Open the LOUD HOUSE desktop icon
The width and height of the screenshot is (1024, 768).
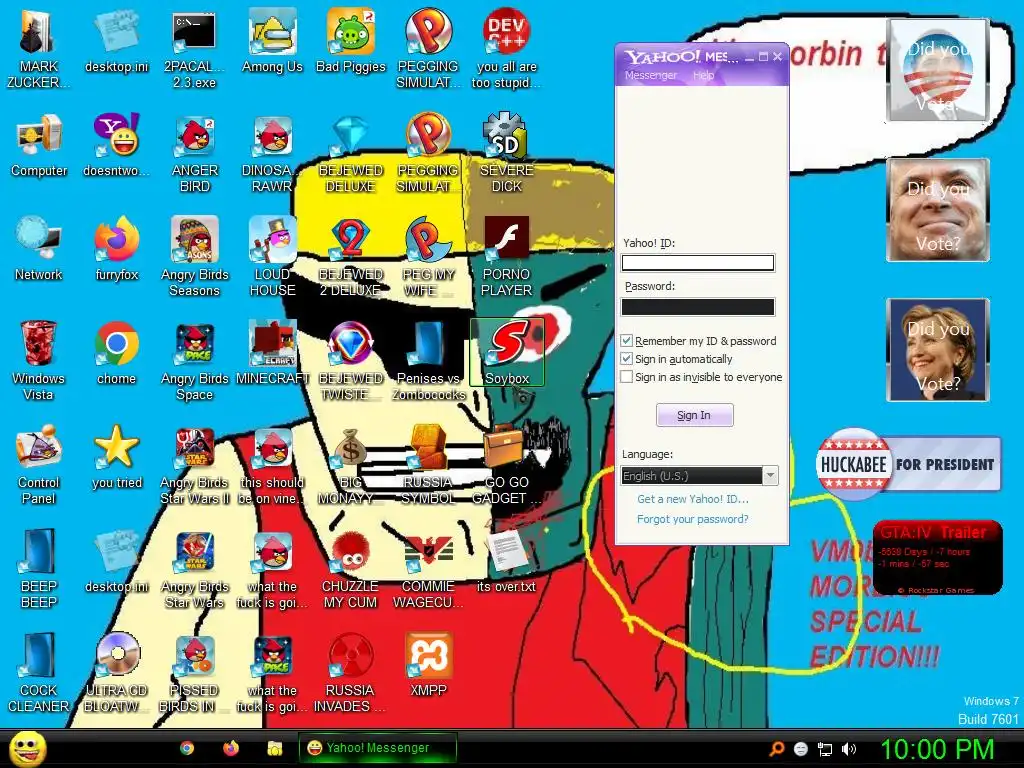tap(272, 257)
